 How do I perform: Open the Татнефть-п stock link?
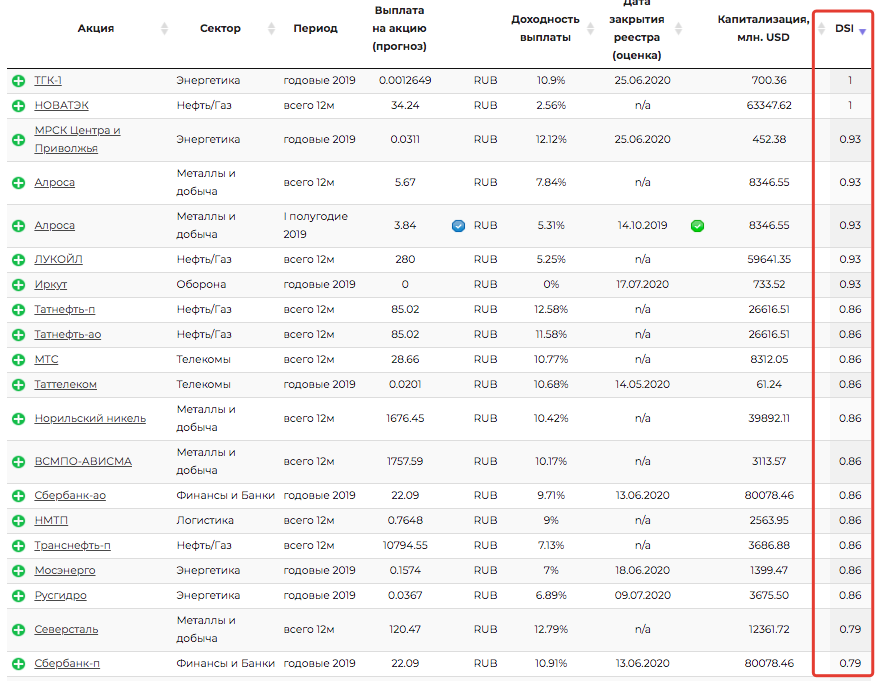(x=65, y=309)
